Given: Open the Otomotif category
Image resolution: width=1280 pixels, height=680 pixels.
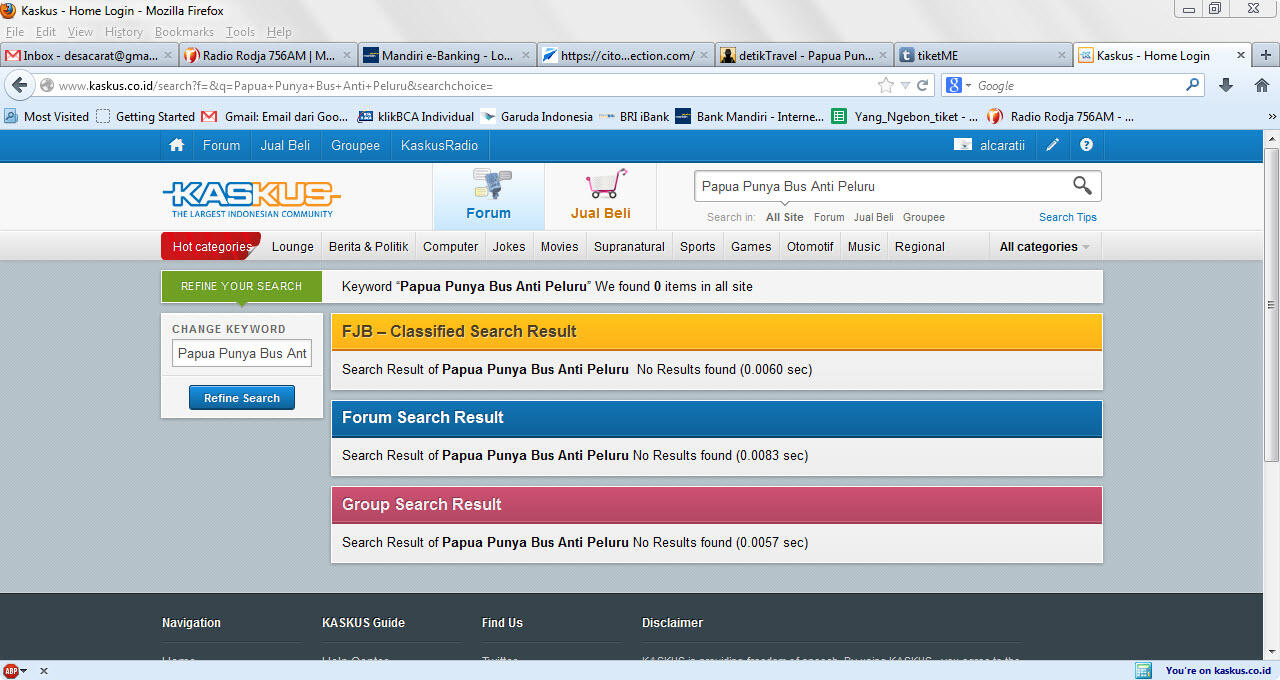Looking at the screenshot, I should click(810, 246).
